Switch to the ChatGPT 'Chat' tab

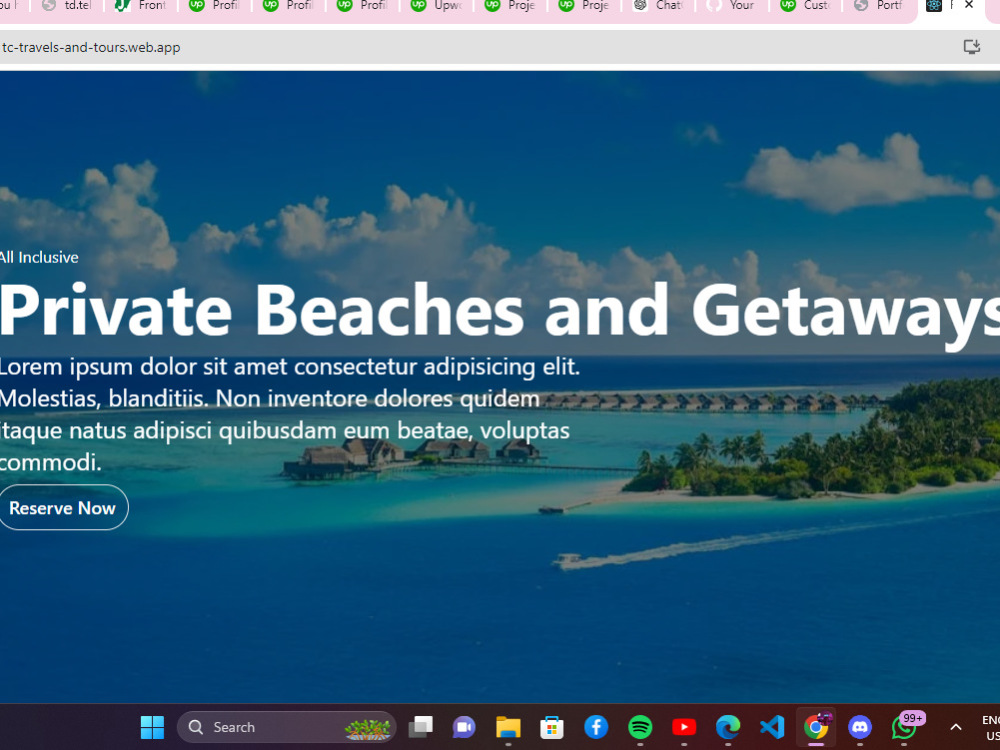[659, 6]
